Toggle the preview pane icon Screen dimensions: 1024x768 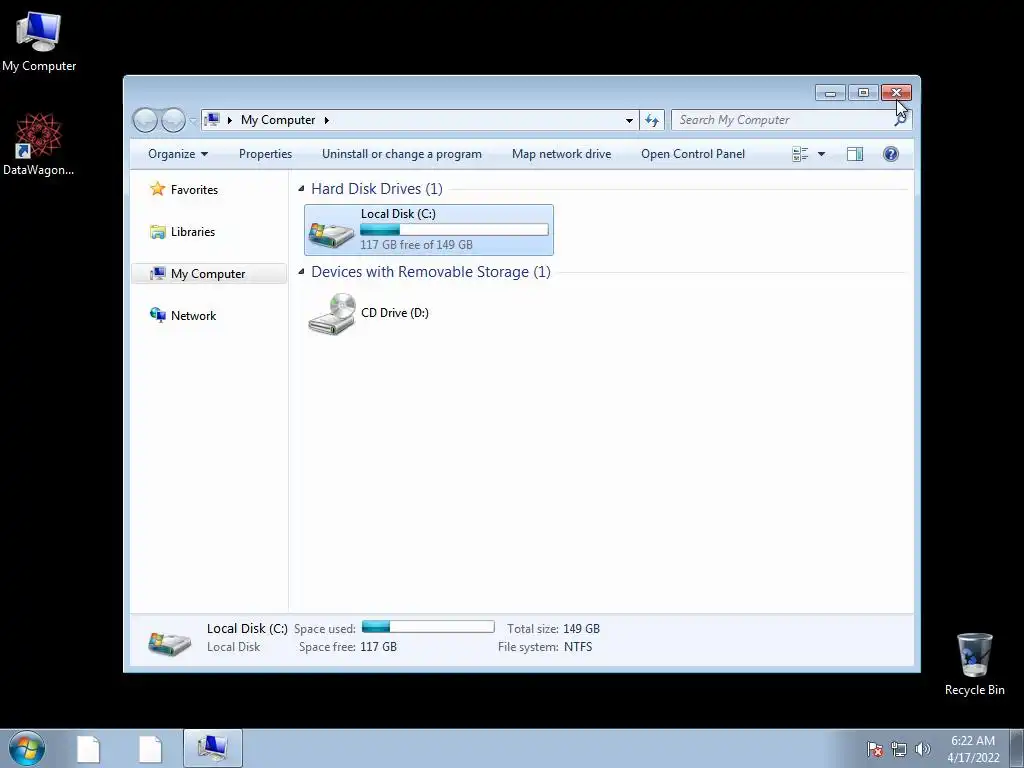[854, 154]
